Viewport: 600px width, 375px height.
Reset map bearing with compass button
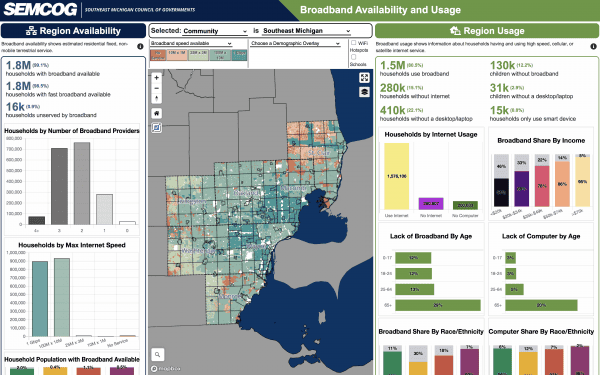pyautogui.click(x=156, y=99)
